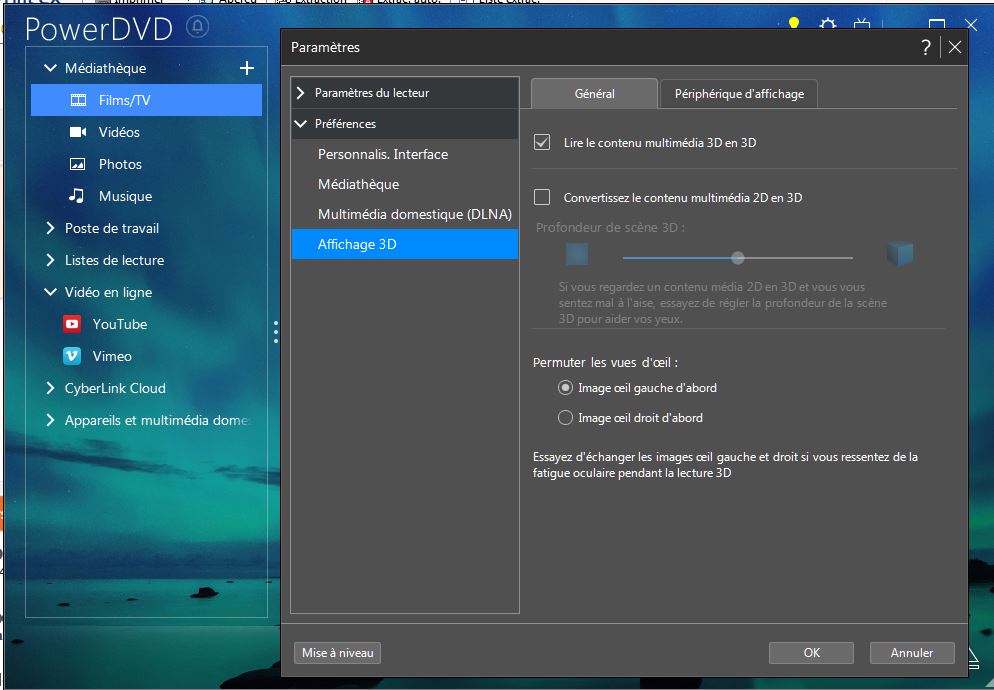Select Films/TV in the sidebar
Viewport: 994px width, 690px height.
tap(146, 100)
